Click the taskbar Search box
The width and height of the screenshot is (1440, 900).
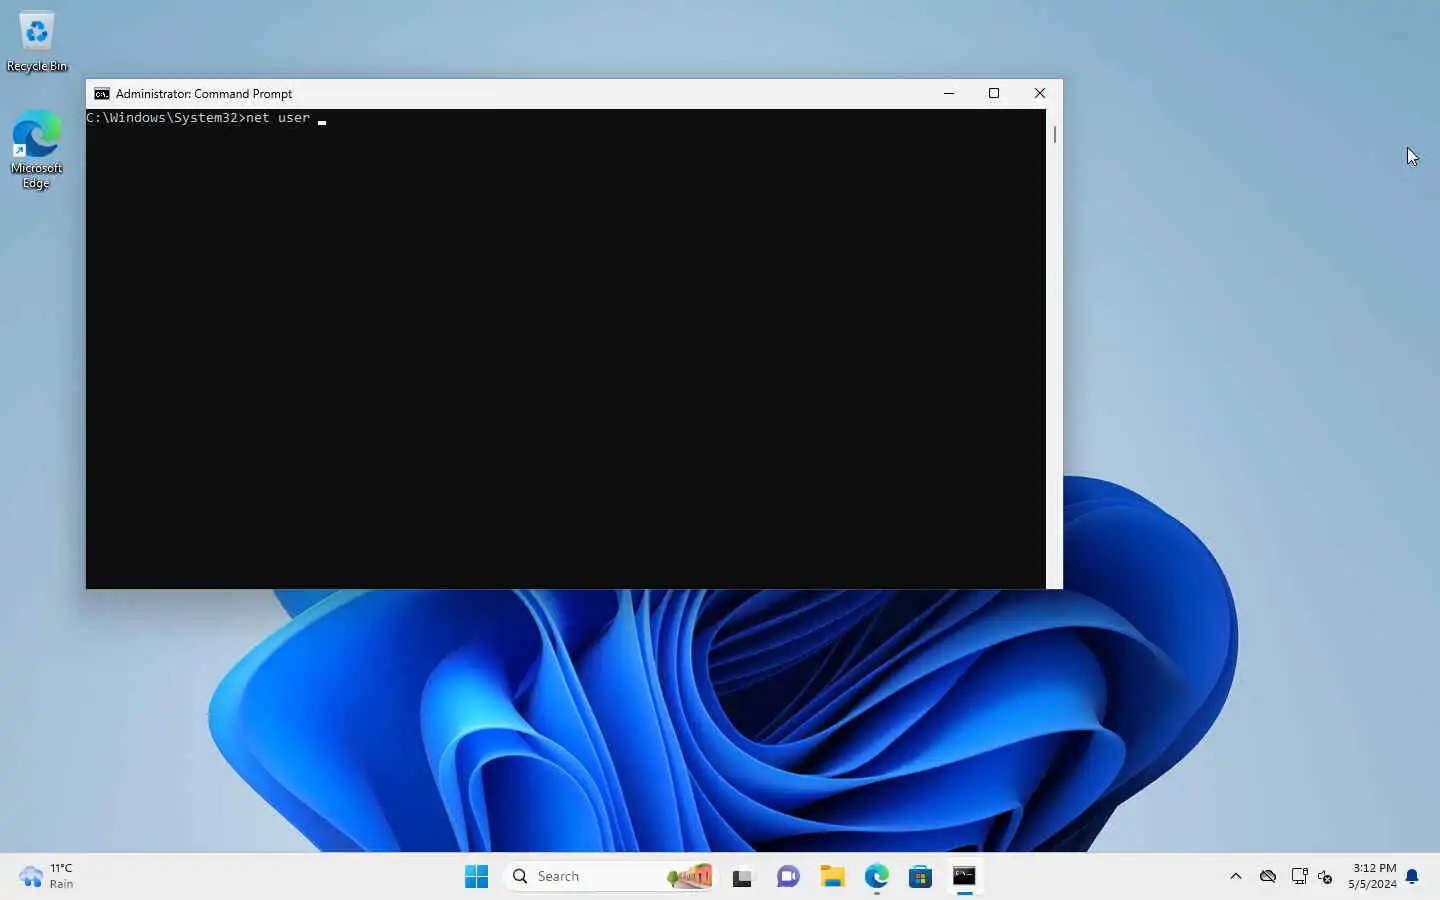click(x=610, y=877)
